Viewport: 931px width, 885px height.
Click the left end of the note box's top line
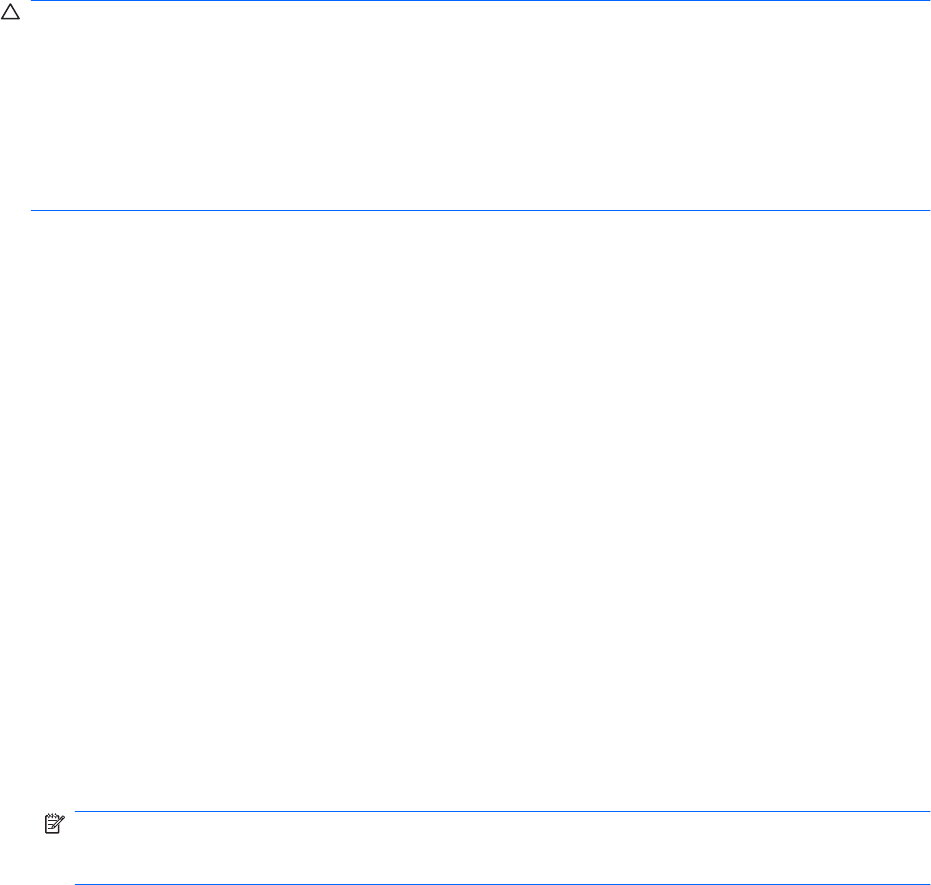click(x=77, y=811)
